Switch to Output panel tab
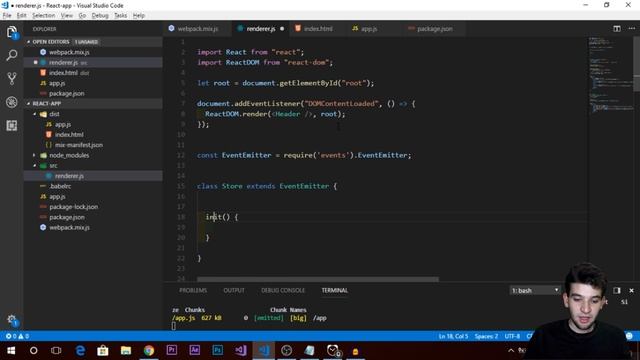 coord(234,290)
